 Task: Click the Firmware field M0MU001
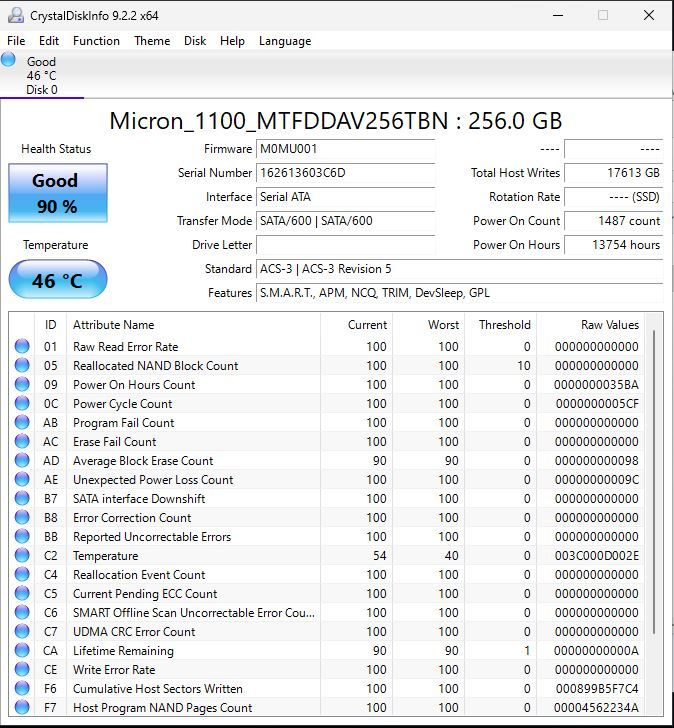tap(345, 149)
